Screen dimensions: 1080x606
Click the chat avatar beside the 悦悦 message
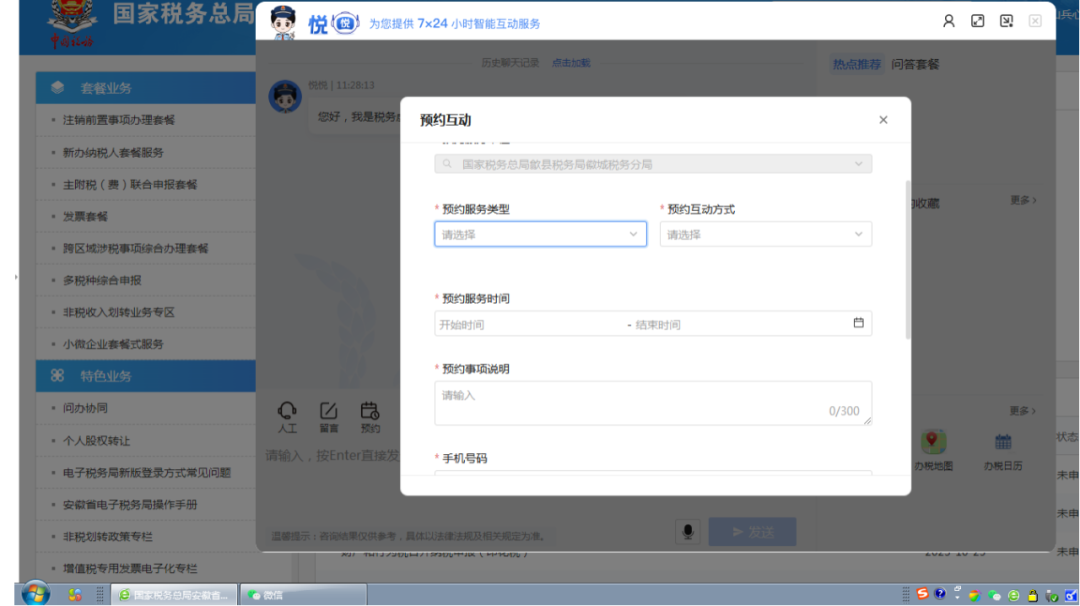coord(284,96)
